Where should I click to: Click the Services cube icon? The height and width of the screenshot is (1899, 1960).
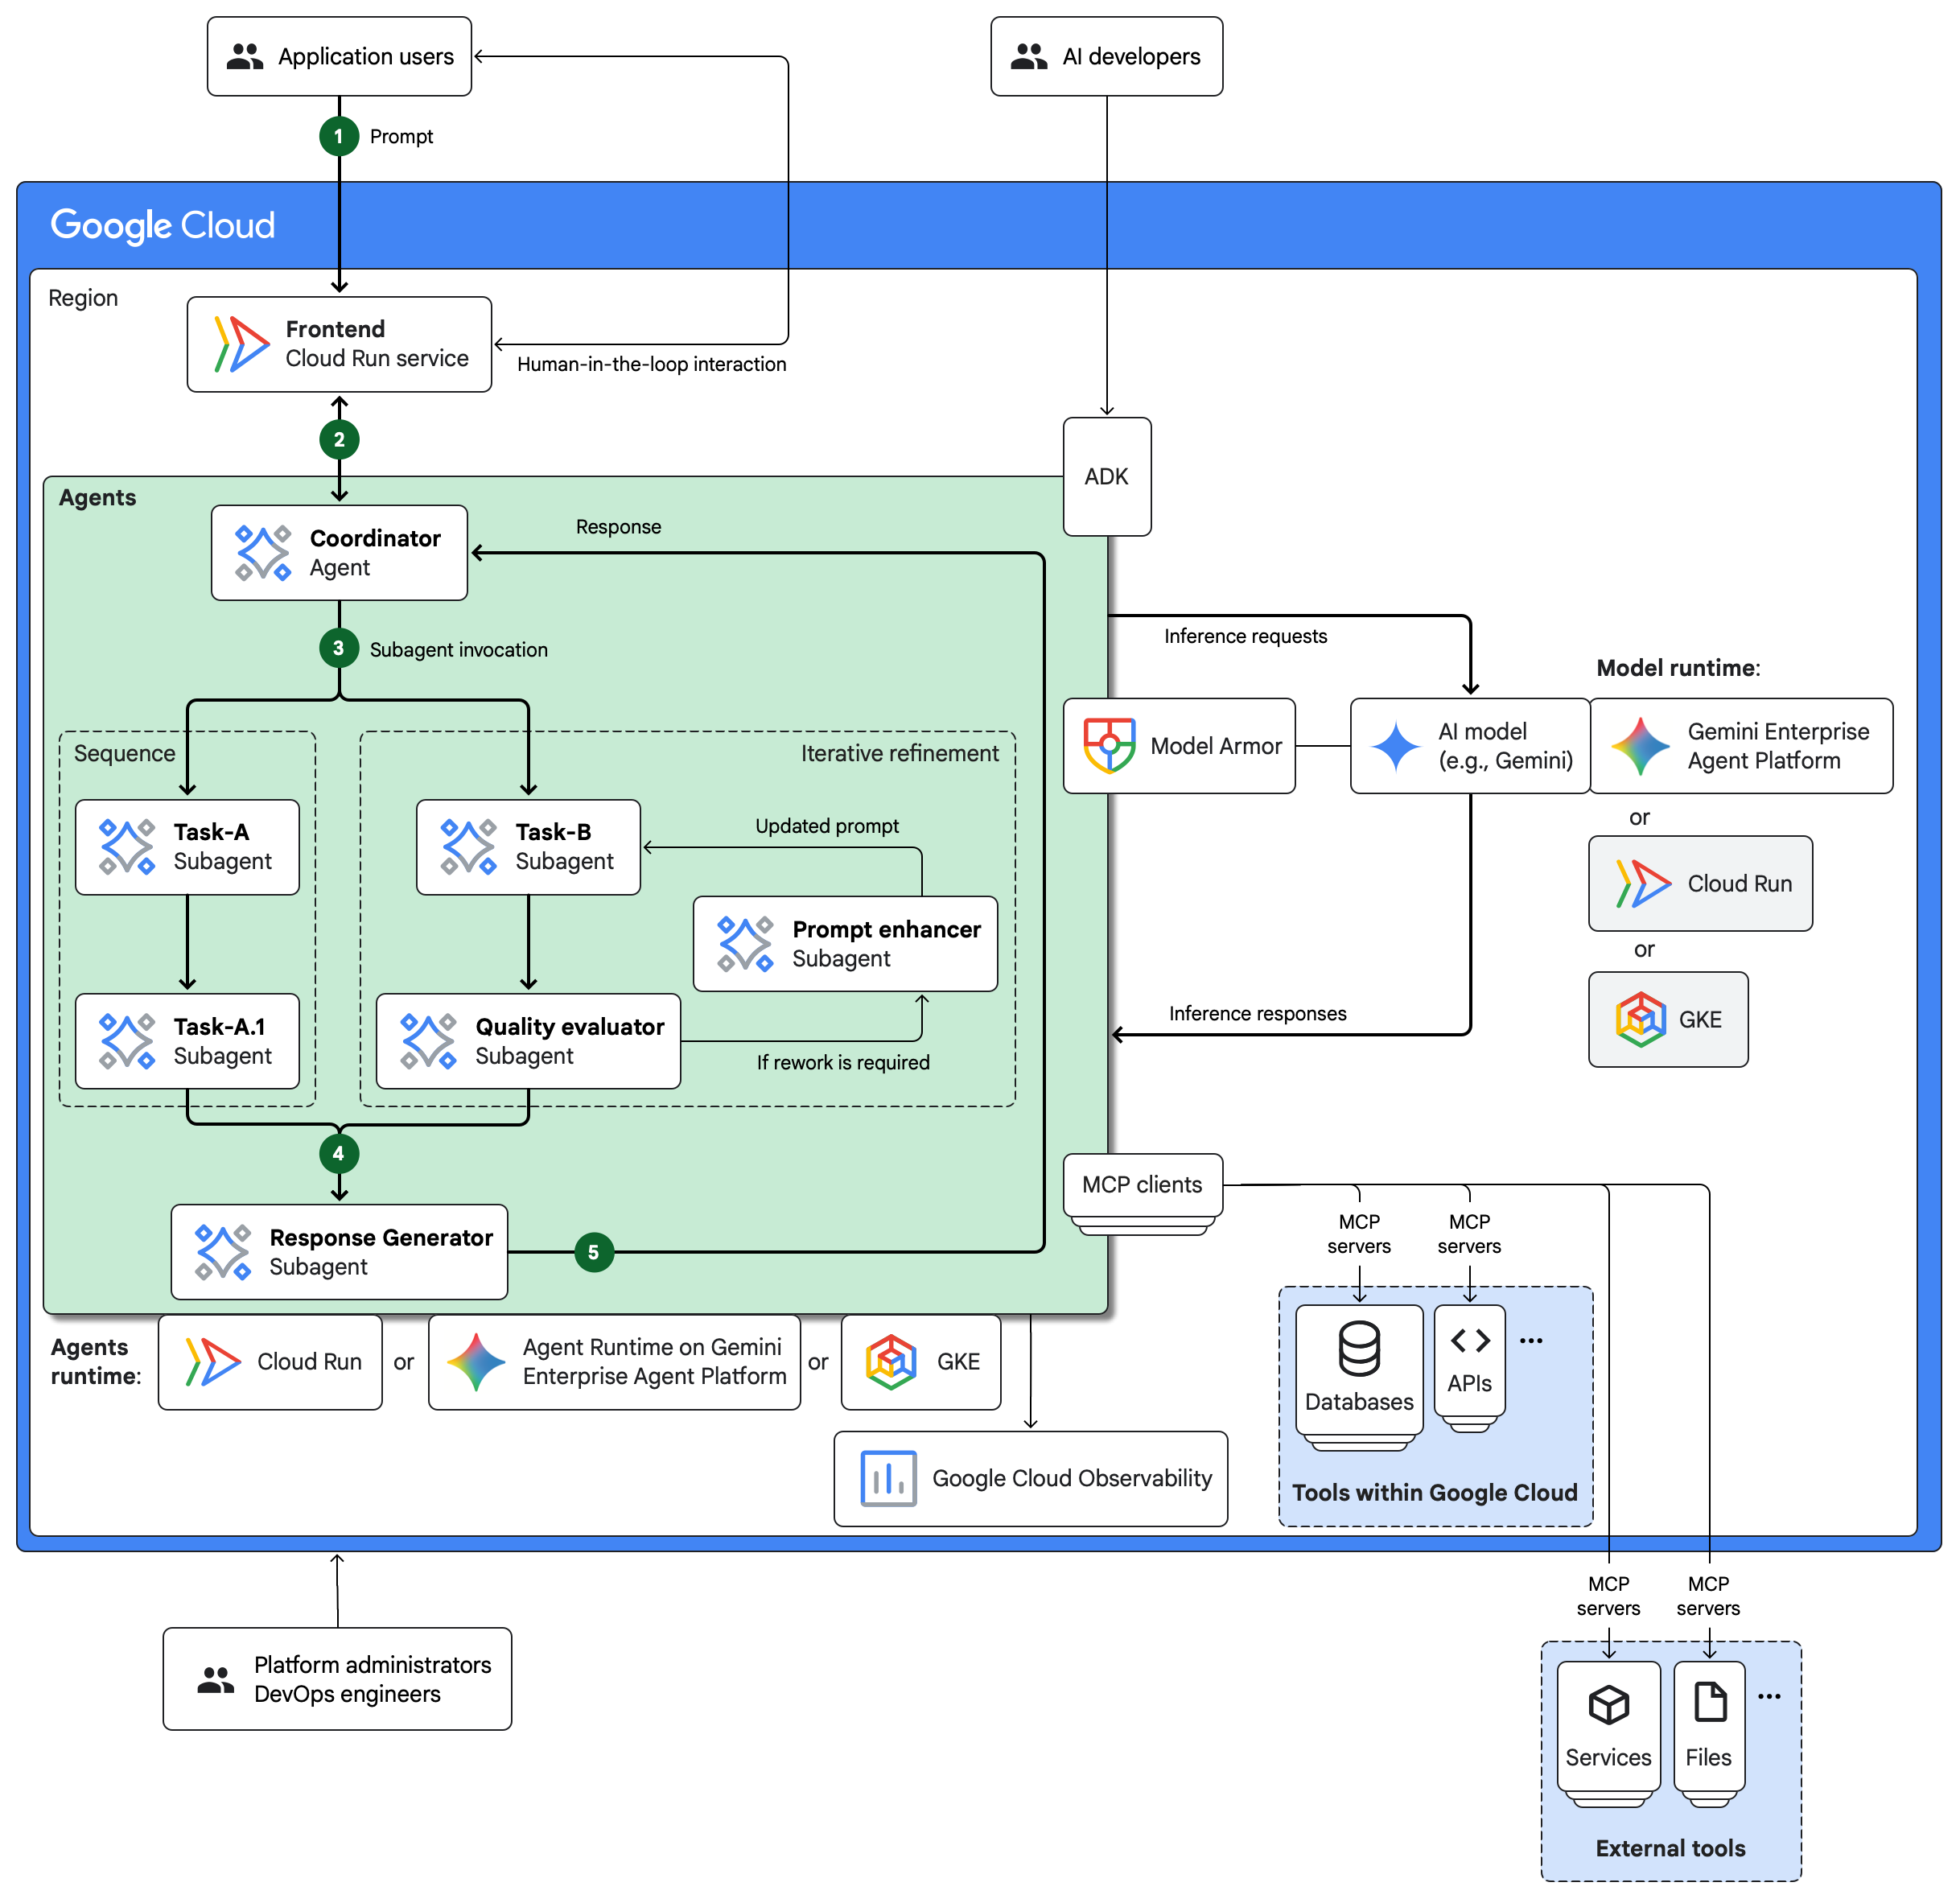1609,1705
